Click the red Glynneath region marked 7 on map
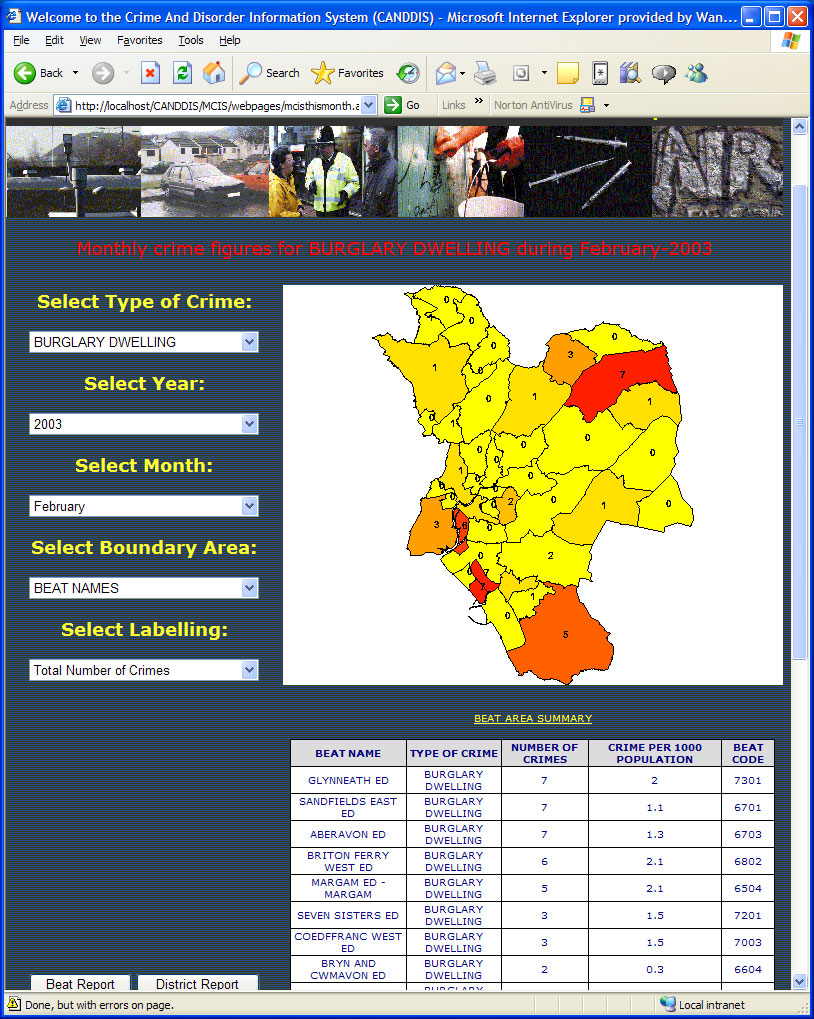The width and height of the screenshot is (814, 1019). point(620,378)
